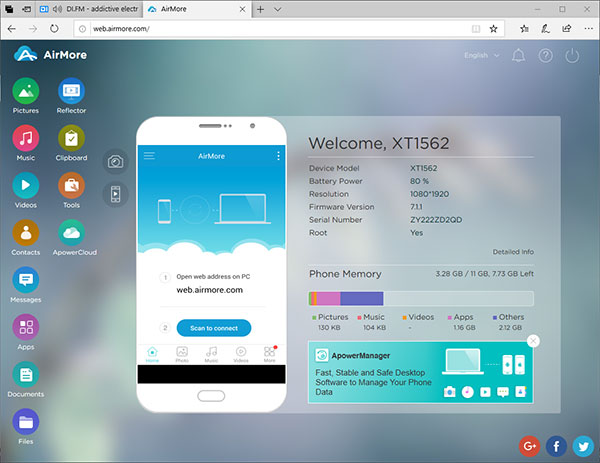This screenshot has width=600, height=463.
Task: Take a phone screenshot with camera icon
Action: (x=116, y=162)
